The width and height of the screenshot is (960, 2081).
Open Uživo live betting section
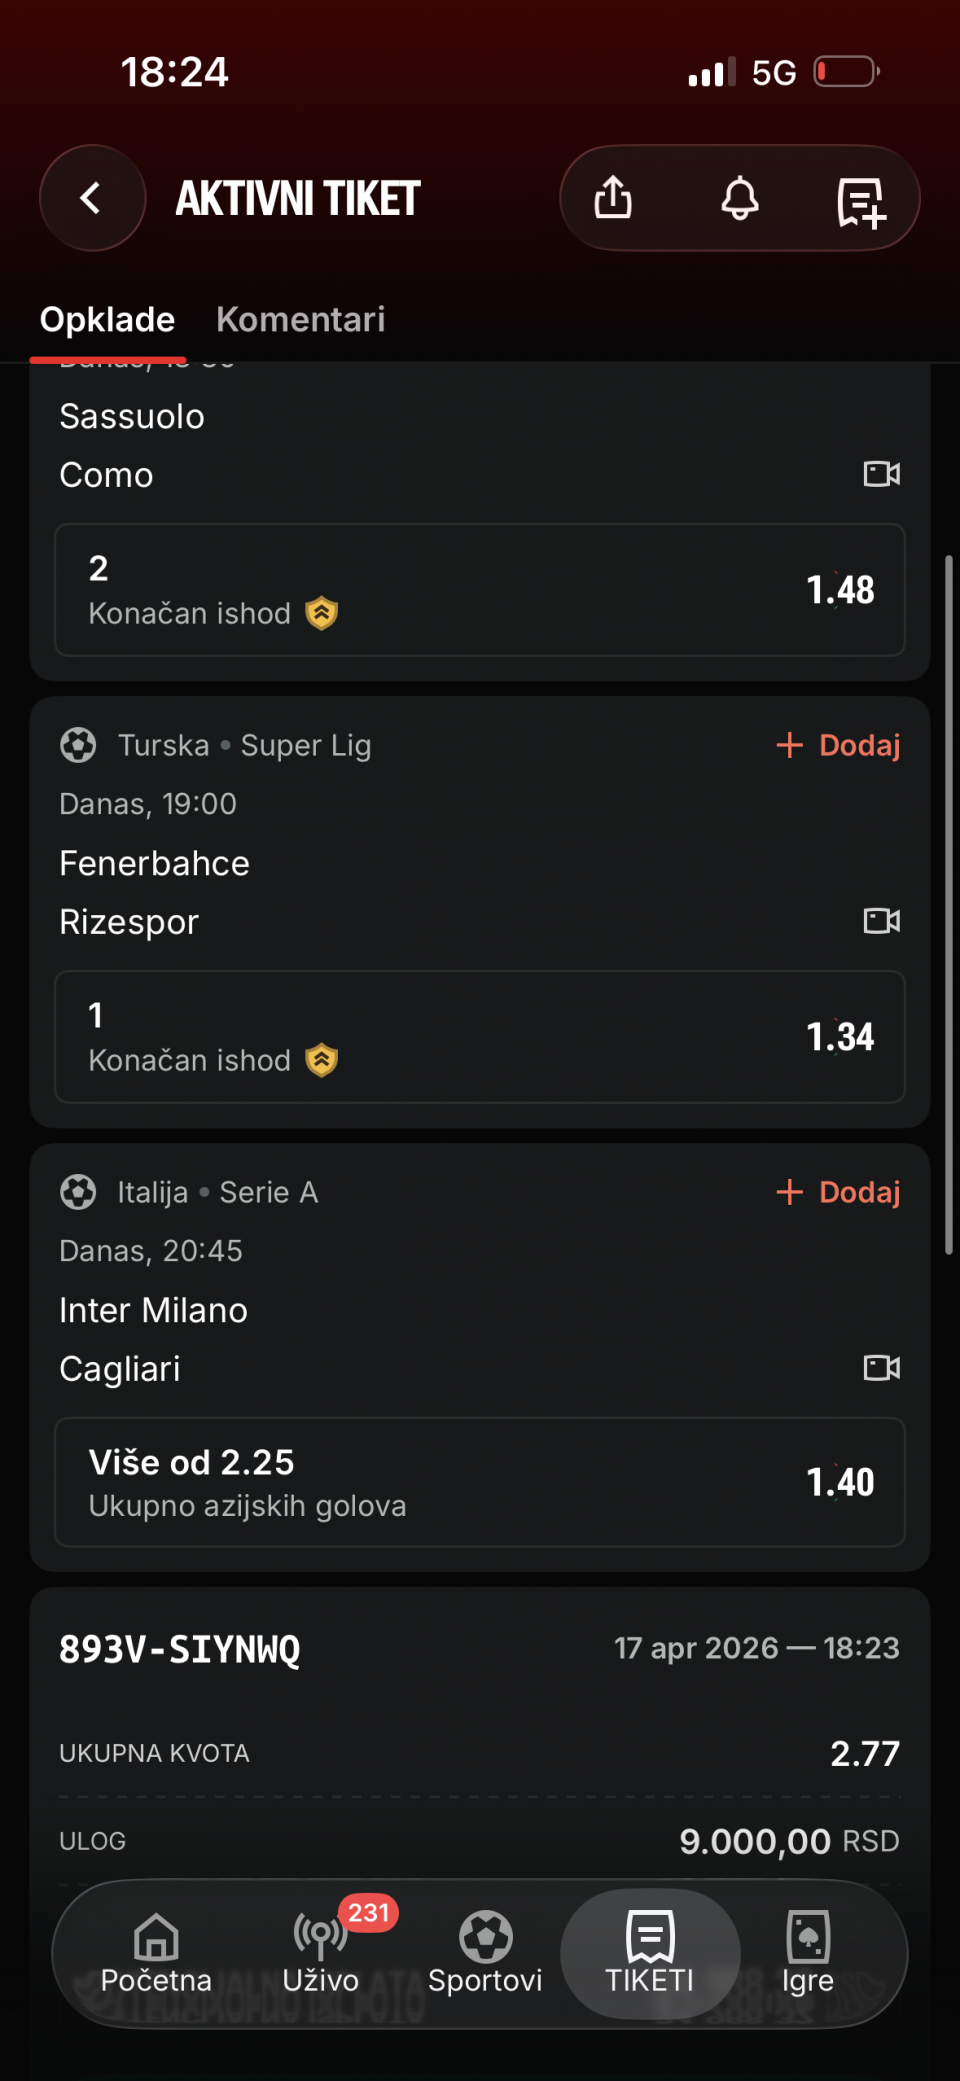pos(320,1953)
